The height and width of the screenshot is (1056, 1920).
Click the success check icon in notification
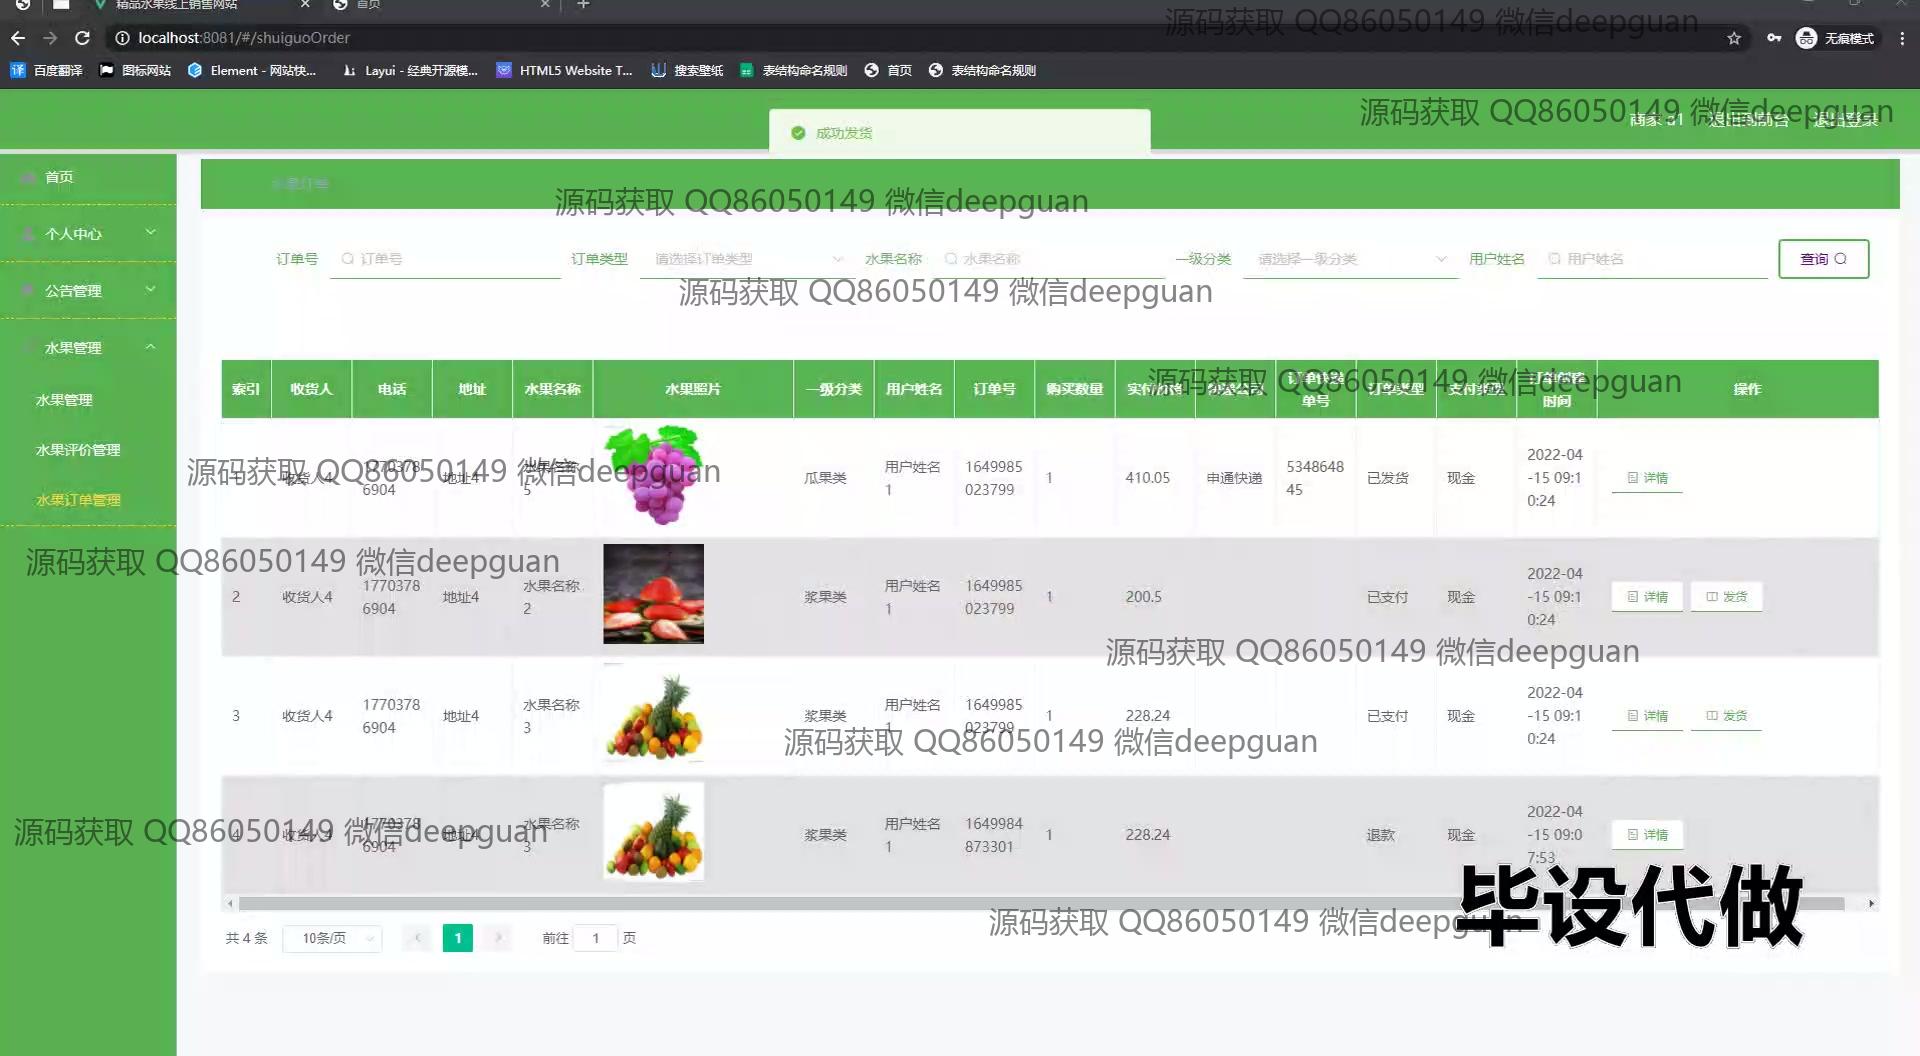click(798, 133)
